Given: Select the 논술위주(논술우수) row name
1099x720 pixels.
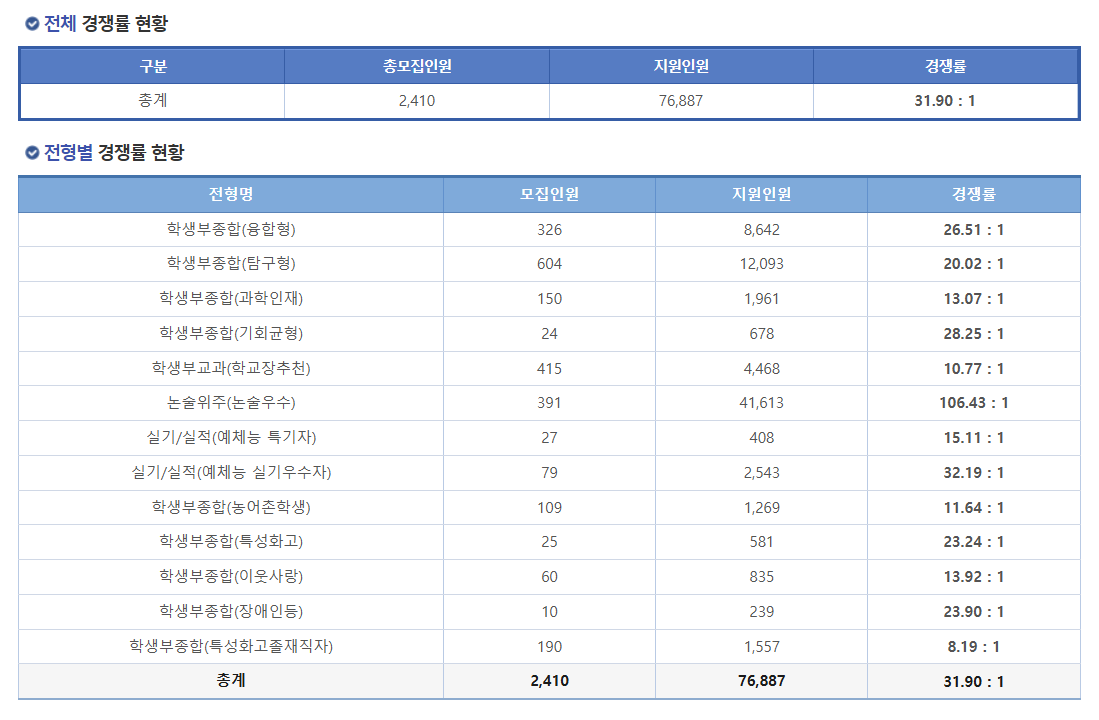Looking at the screenshot, I should [x=231, y=403].
